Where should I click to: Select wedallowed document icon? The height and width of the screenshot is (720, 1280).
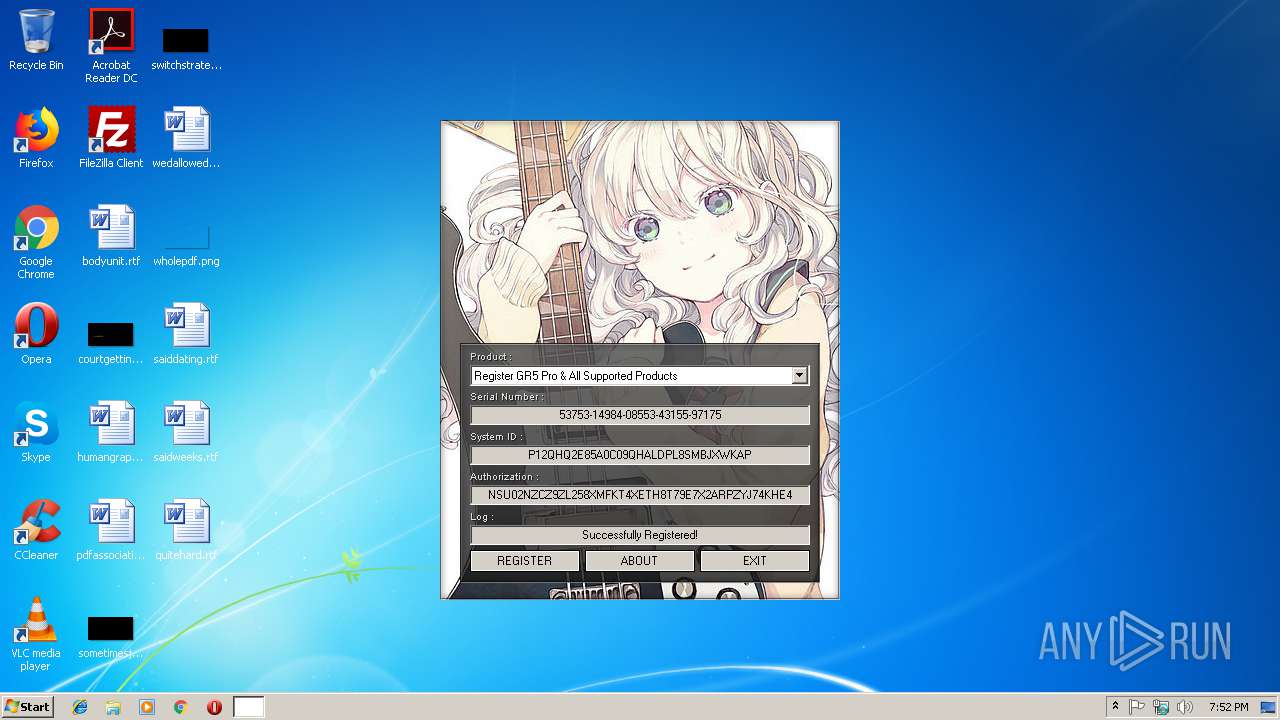click(186, 138)
